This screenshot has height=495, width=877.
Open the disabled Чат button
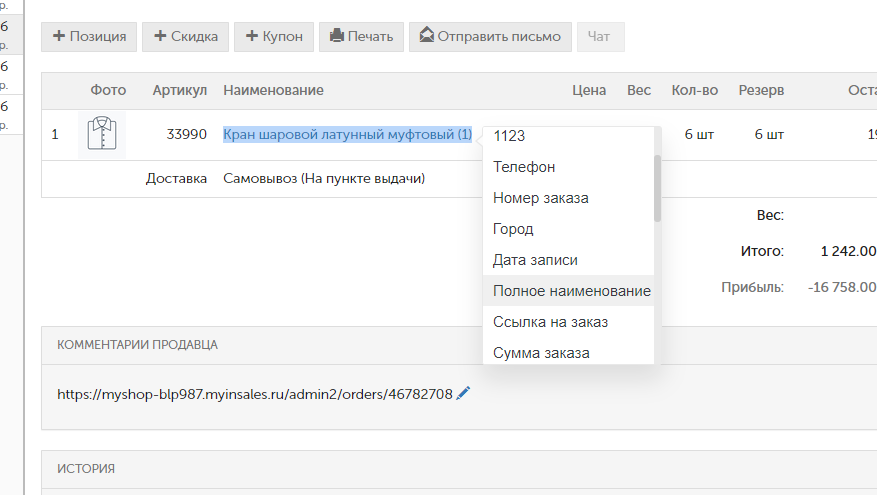599,37
